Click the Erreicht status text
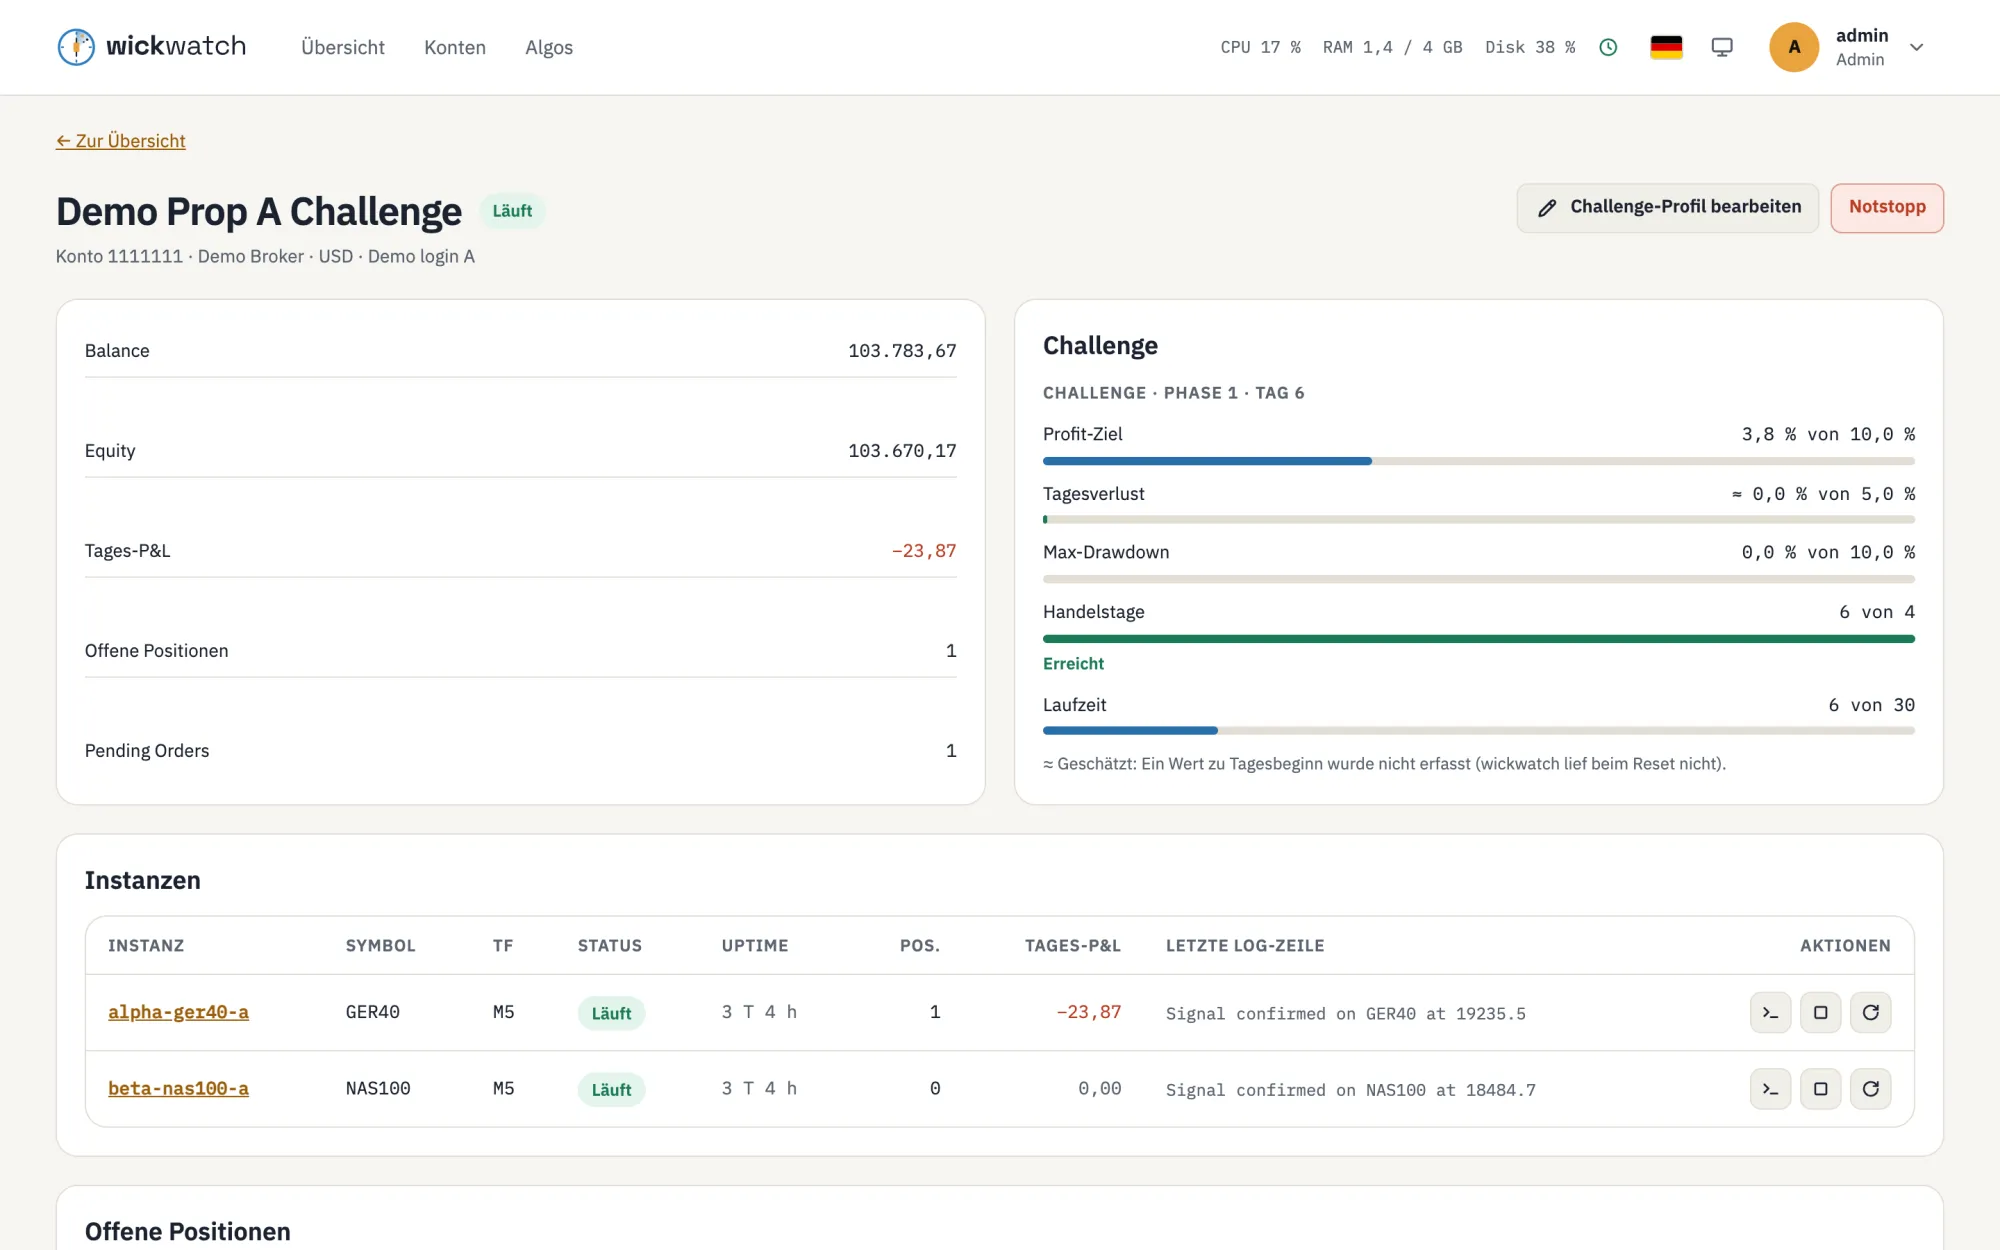 pos(1073,664)
